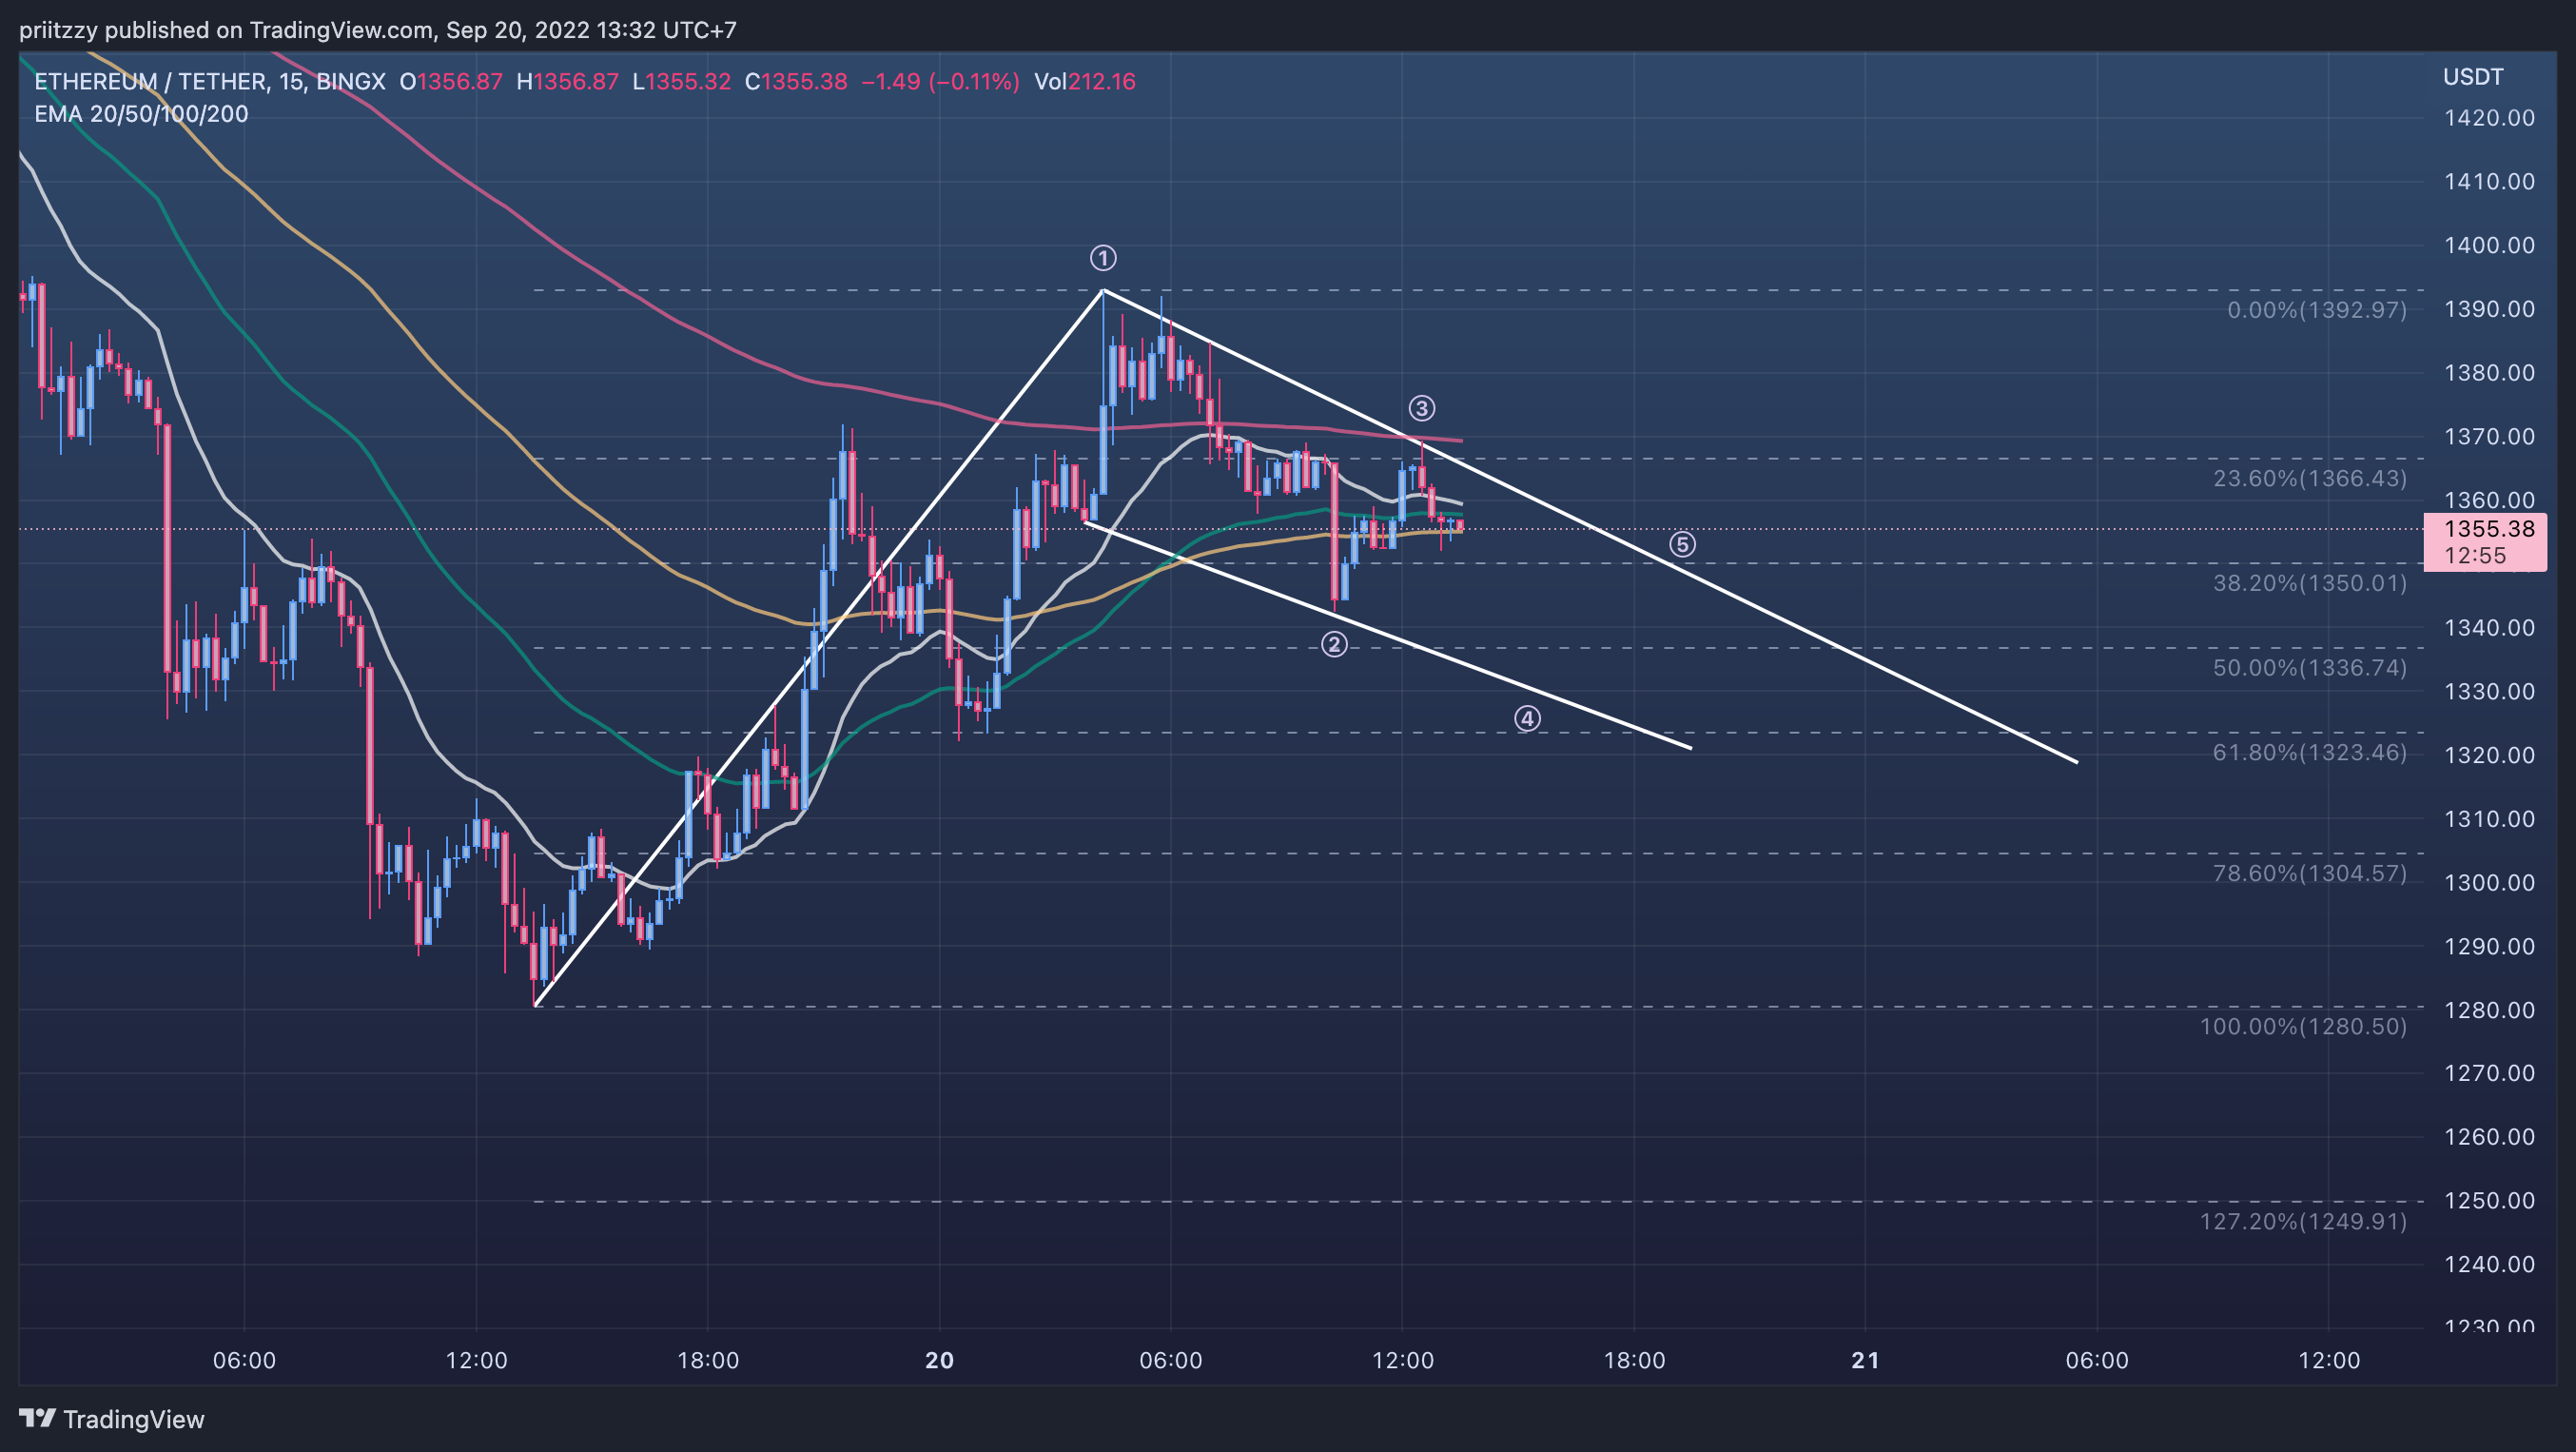Click the low value 'L1355.32'

point(682,82)
